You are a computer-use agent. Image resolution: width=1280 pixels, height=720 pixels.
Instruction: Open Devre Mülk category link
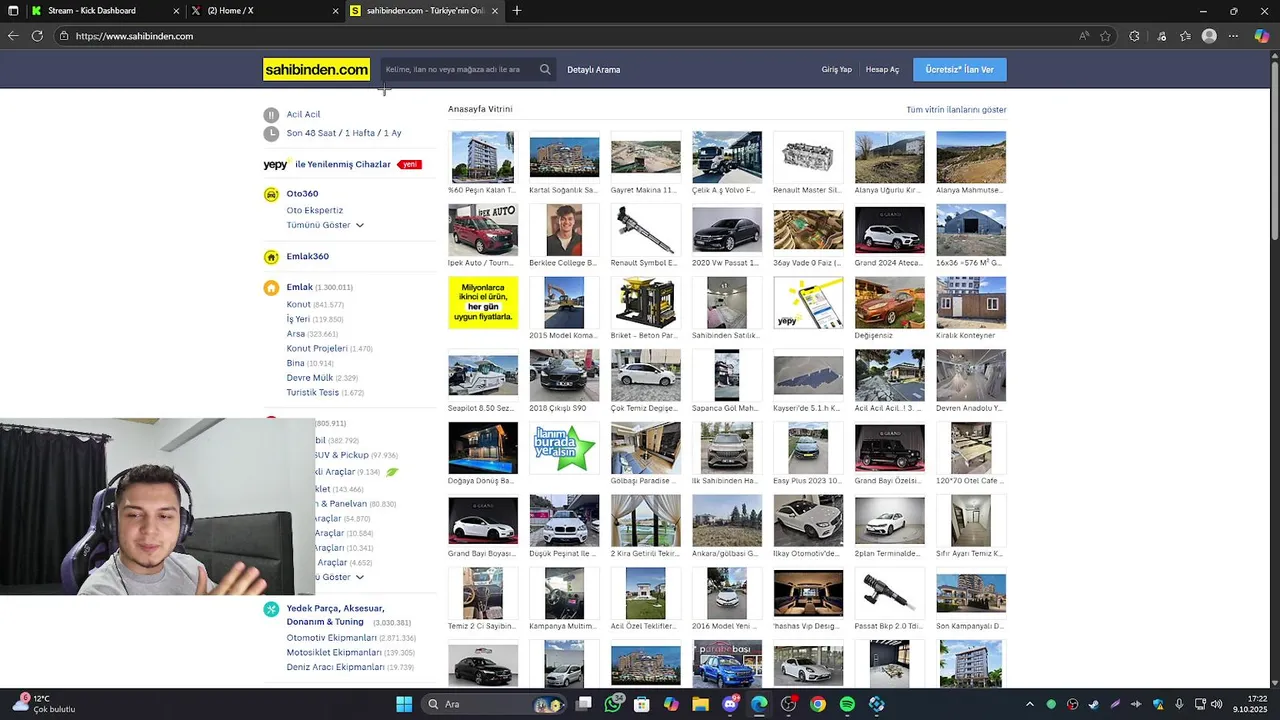point(310,378)
